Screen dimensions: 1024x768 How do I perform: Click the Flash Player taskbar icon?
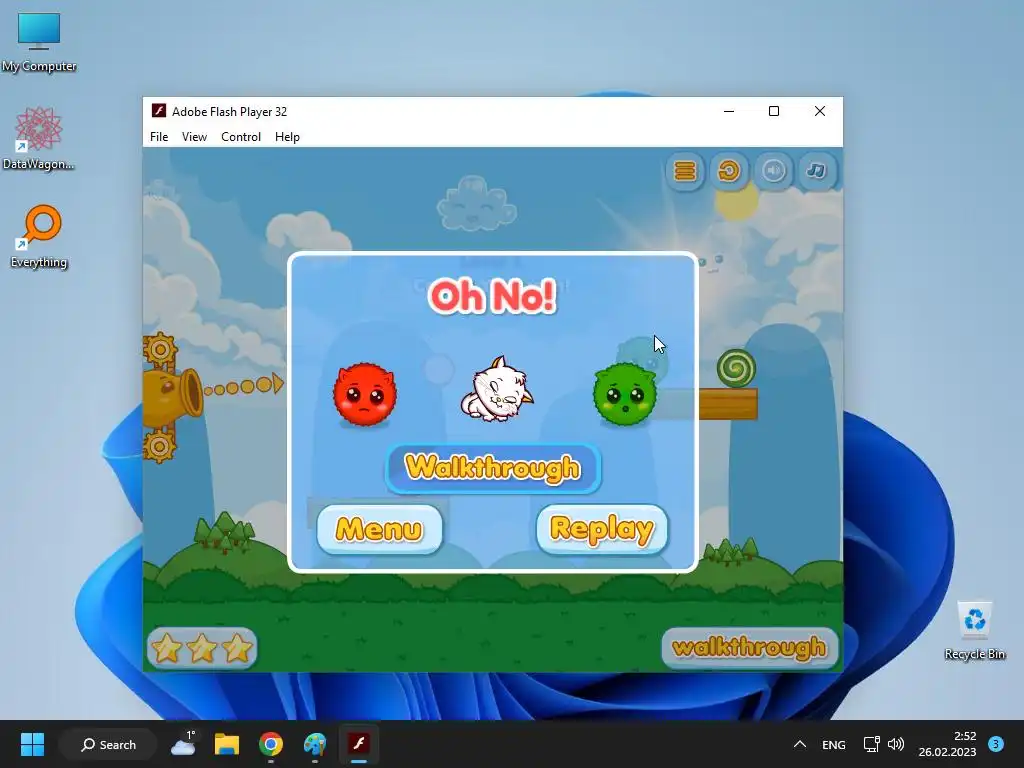coord(359,744)
